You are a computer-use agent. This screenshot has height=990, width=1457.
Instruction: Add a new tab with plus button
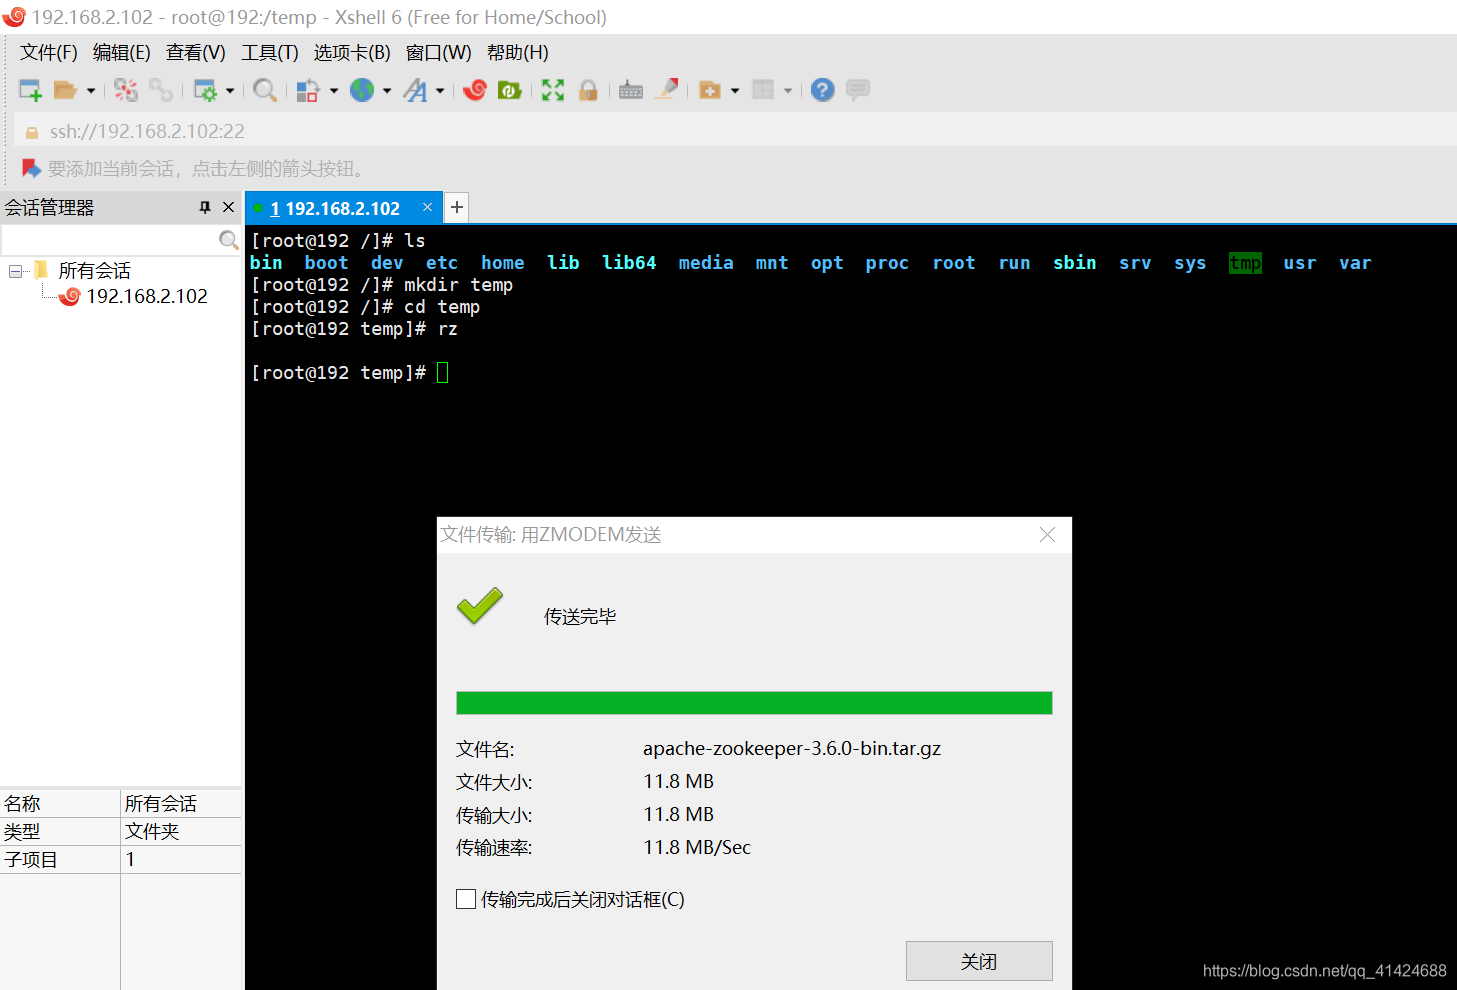[x=457, y=207]
